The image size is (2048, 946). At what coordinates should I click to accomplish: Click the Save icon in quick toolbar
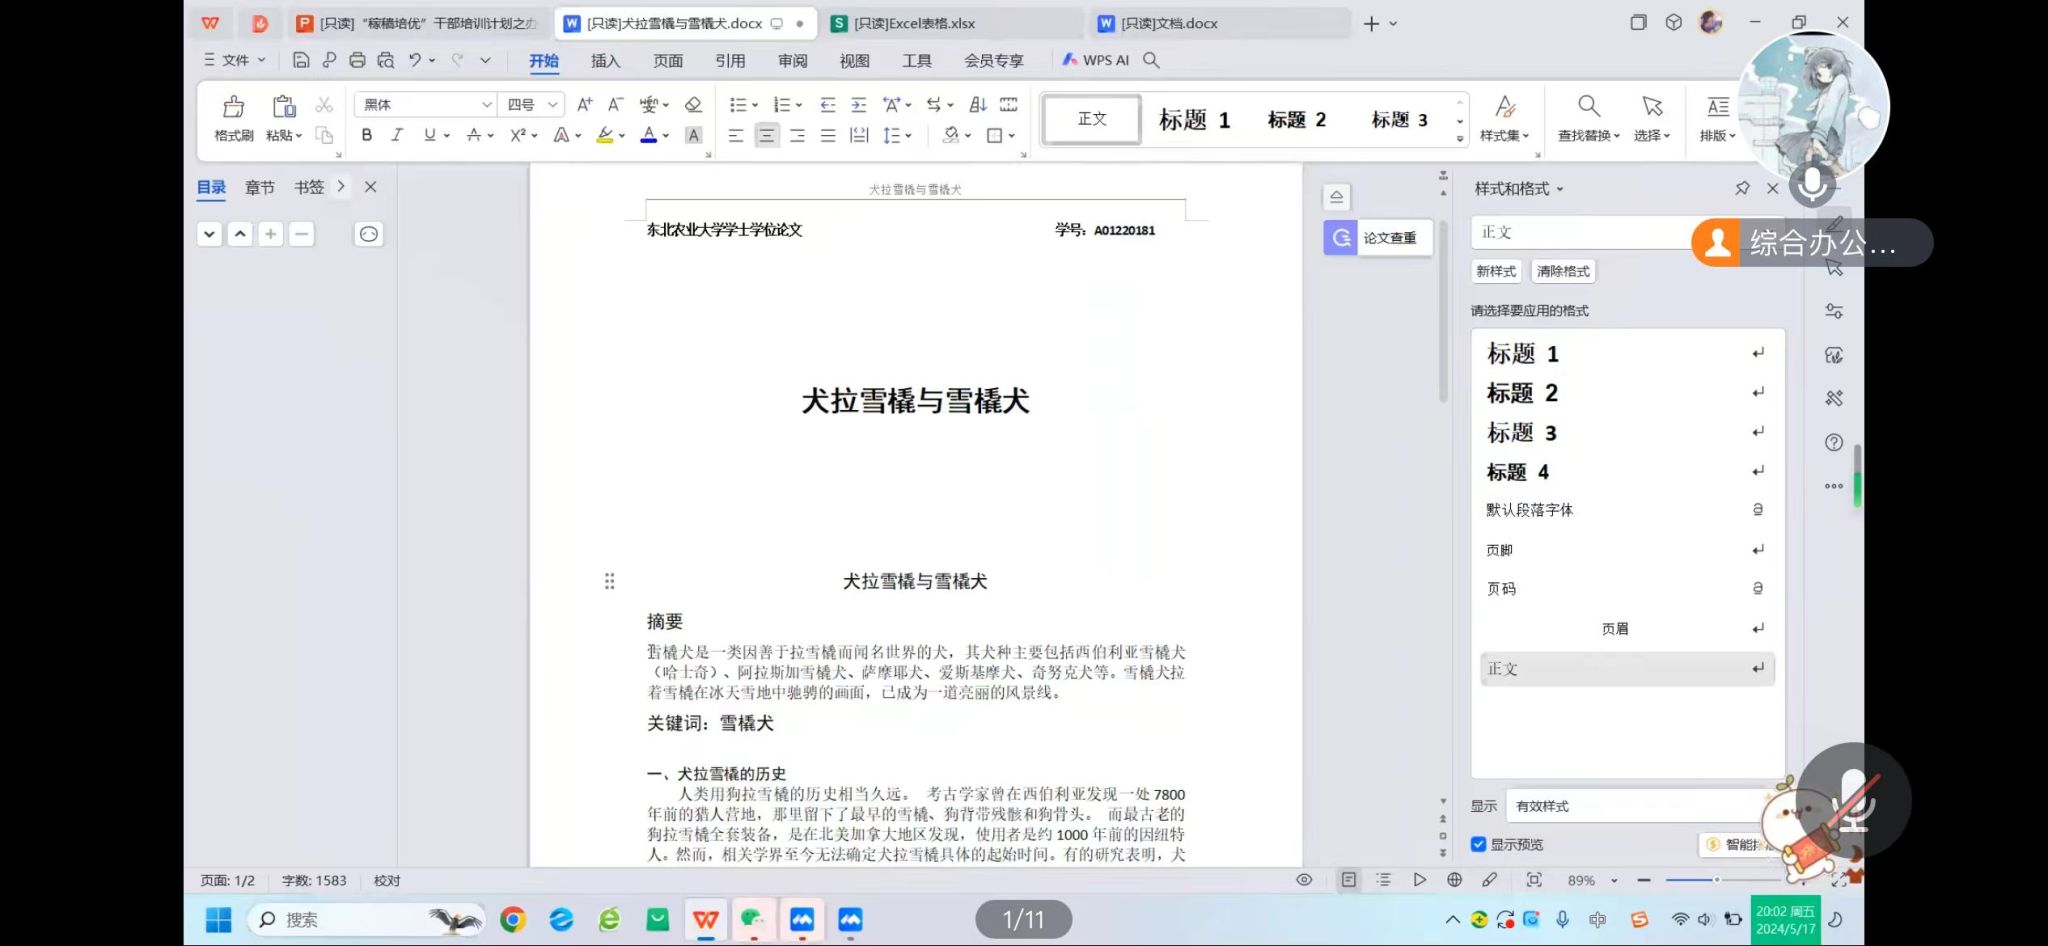click(300, 60)
